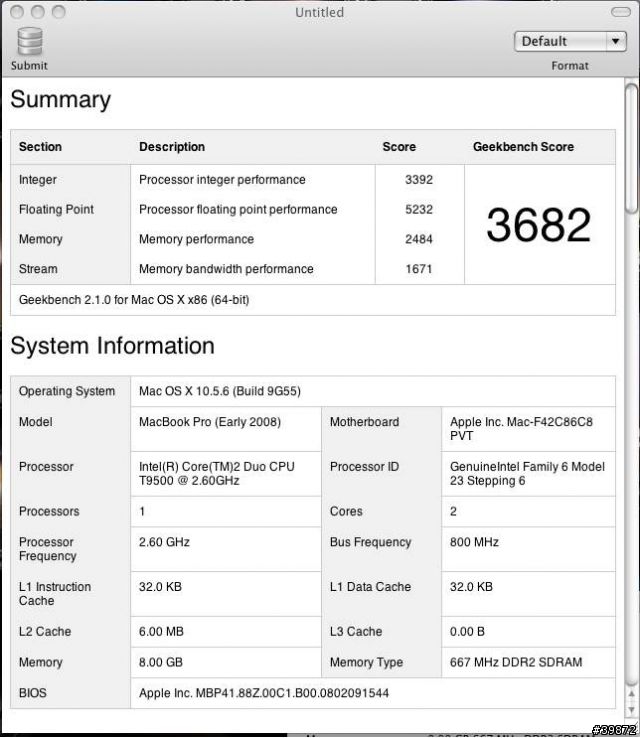Screen dimensions: 640x738
Task: Select the Floating Point row label
Action: (x=56, y=209)
